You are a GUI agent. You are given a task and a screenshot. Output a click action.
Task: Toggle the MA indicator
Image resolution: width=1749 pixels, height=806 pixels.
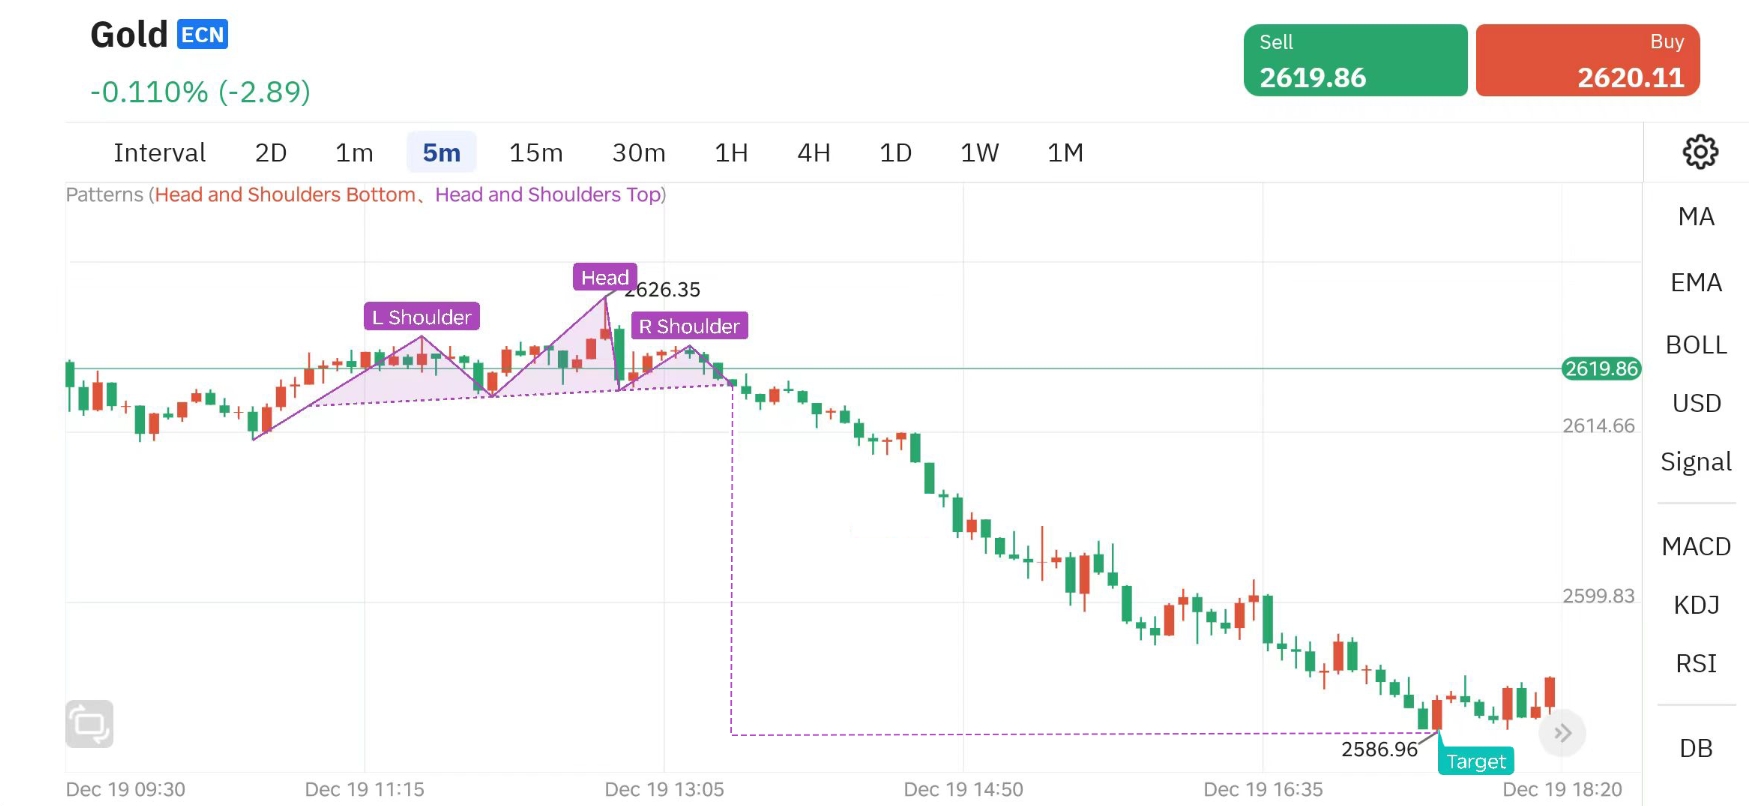(x=1696, y=217)
